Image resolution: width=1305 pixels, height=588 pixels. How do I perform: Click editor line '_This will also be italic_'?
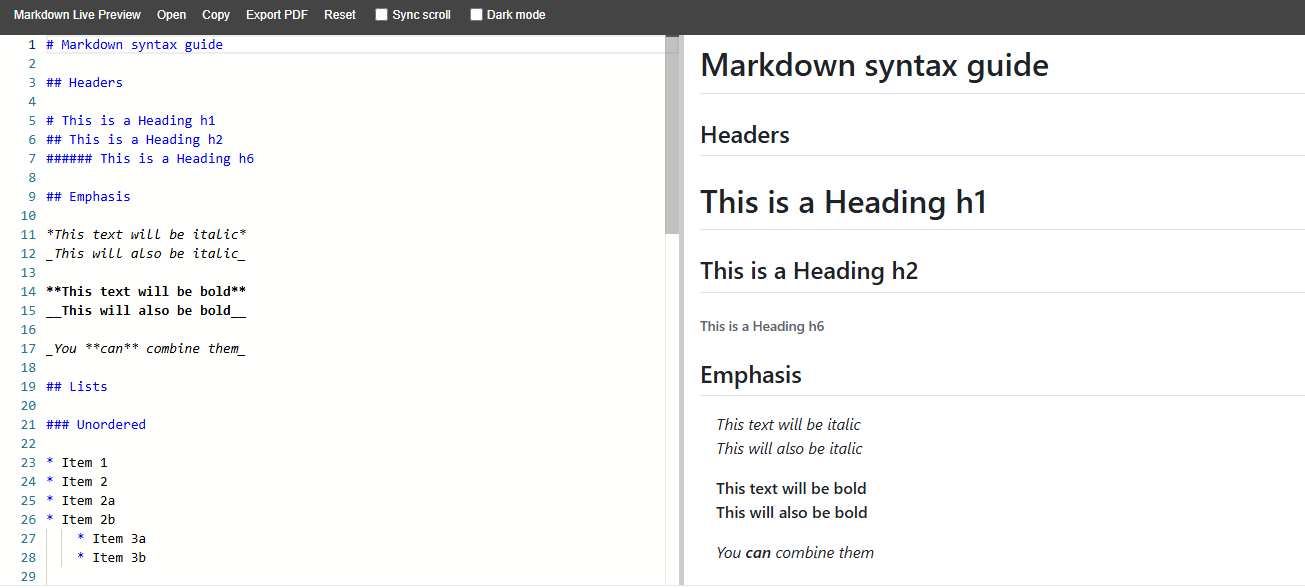pyautogui.click(x=147, y=254)
